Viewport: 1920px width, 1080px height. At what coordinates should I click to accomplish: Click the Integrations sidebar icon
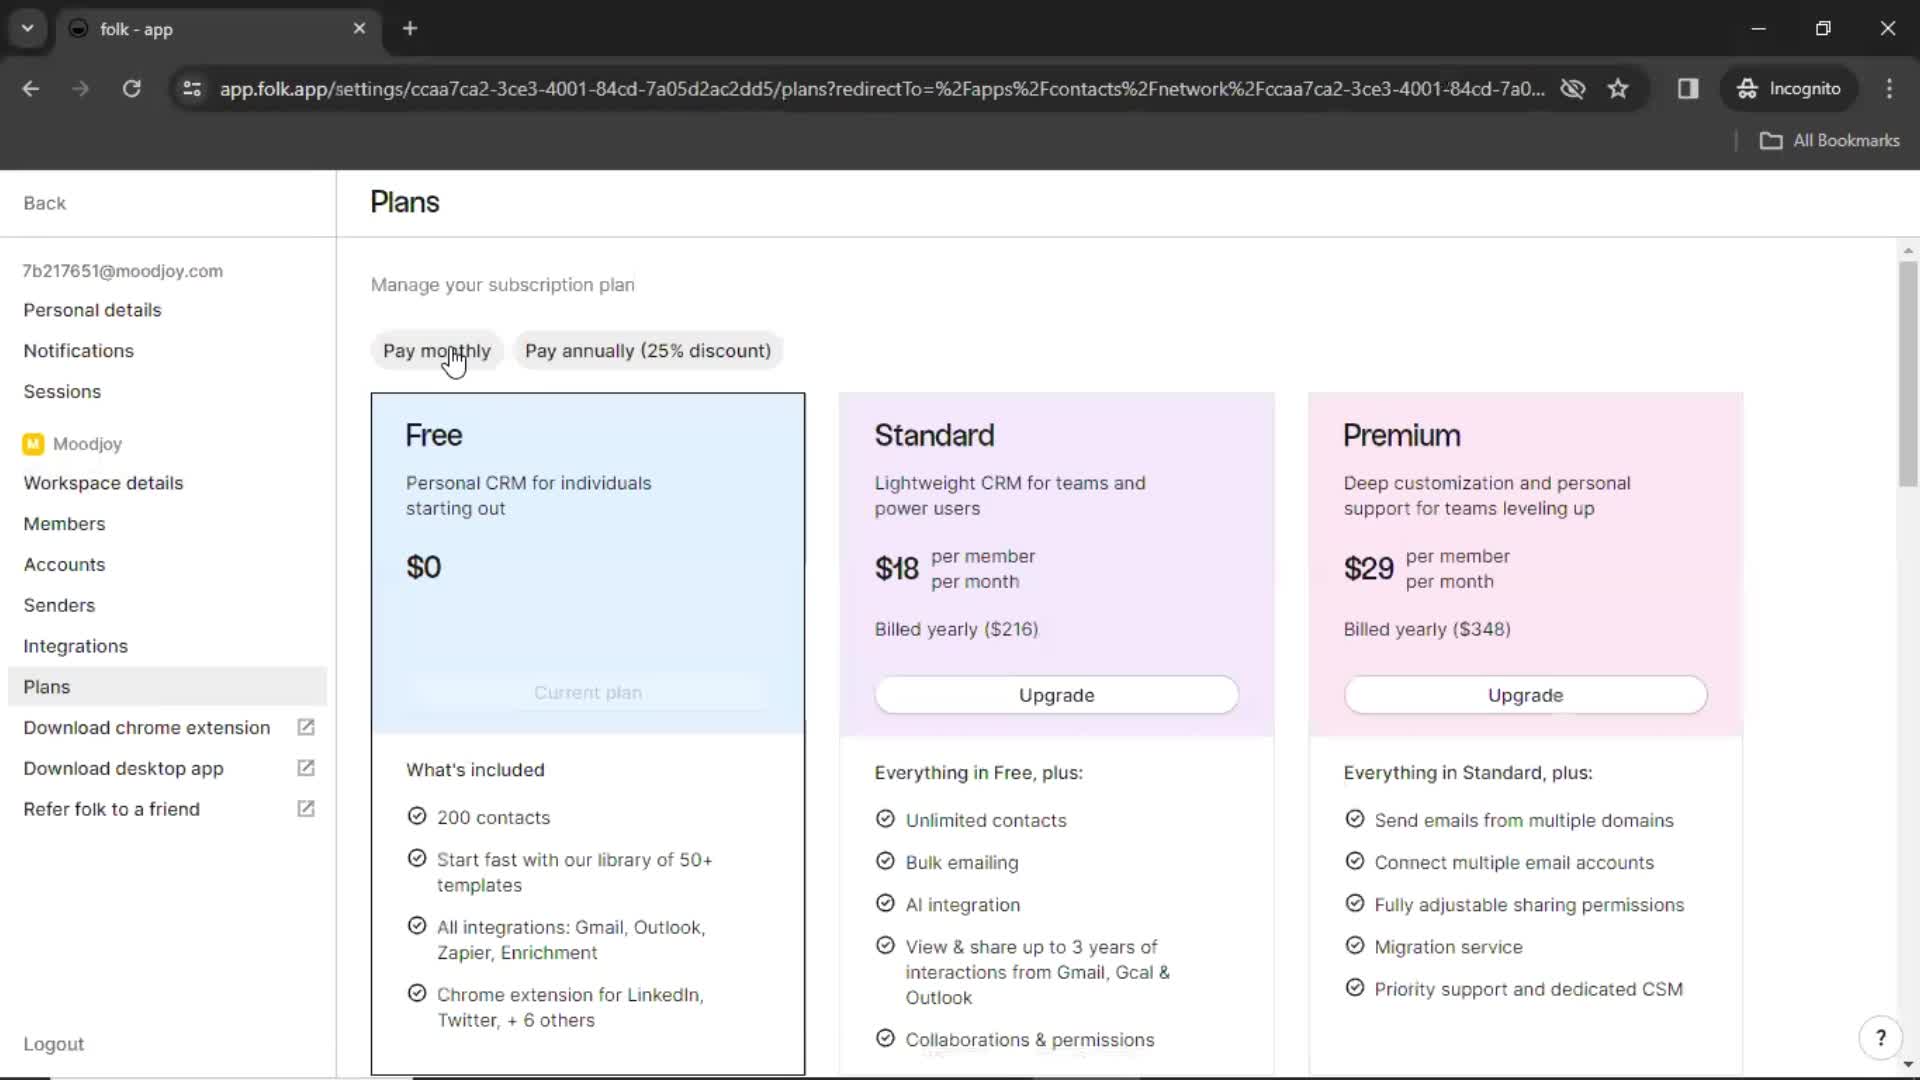click(x=75, y=646)
